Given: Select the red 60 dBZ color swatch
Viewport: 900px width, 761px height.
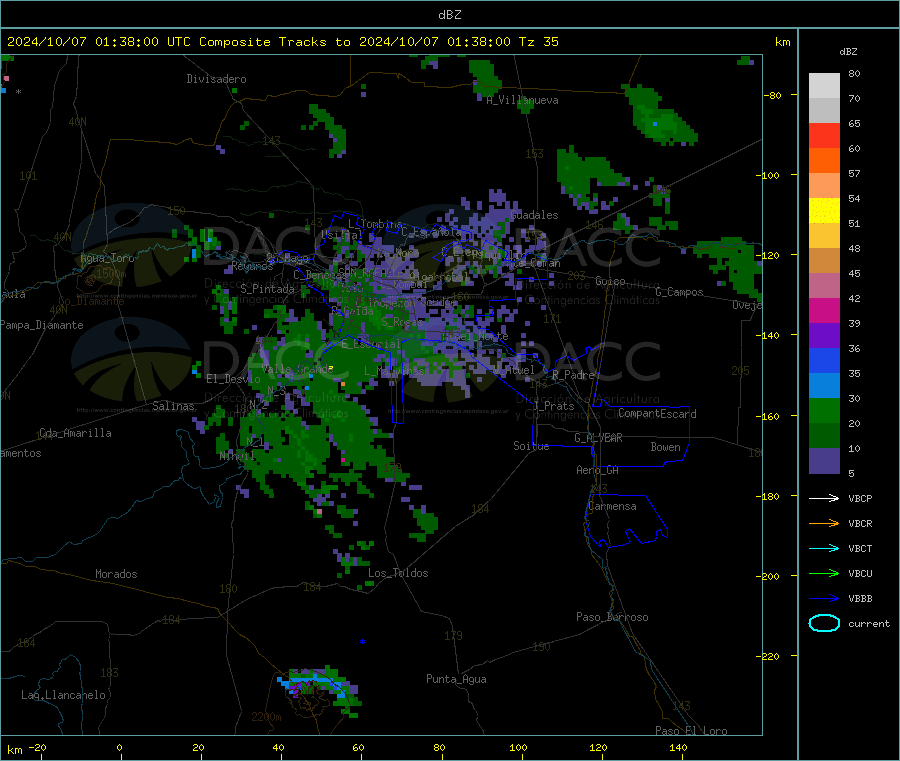Looking at the screenshot, I should point(824,135).
